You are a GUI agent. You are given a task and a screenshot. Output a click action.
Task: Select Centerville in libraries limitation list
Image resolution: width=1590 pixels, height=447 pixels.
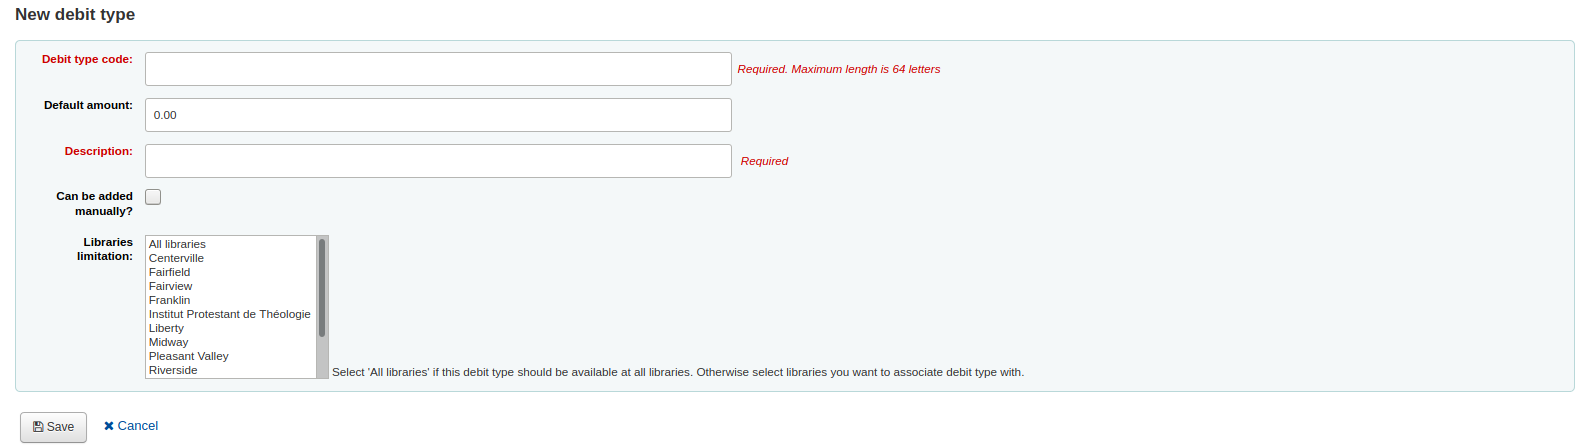(177, 258)
